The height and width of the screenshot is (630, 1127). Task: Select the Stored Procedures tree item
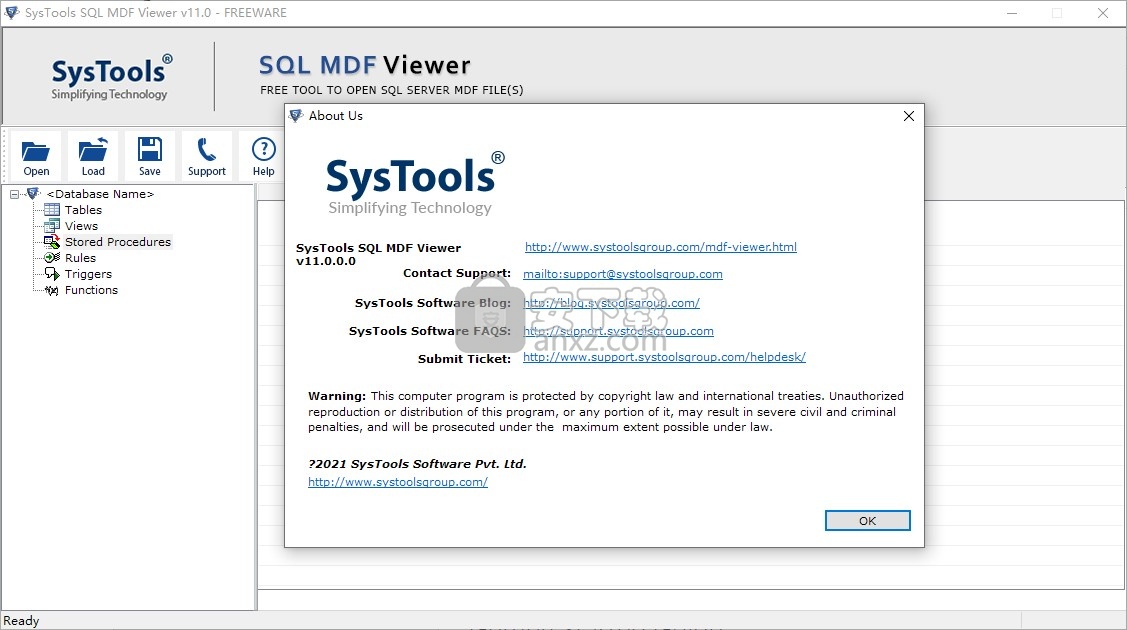[x=118, y=242]
